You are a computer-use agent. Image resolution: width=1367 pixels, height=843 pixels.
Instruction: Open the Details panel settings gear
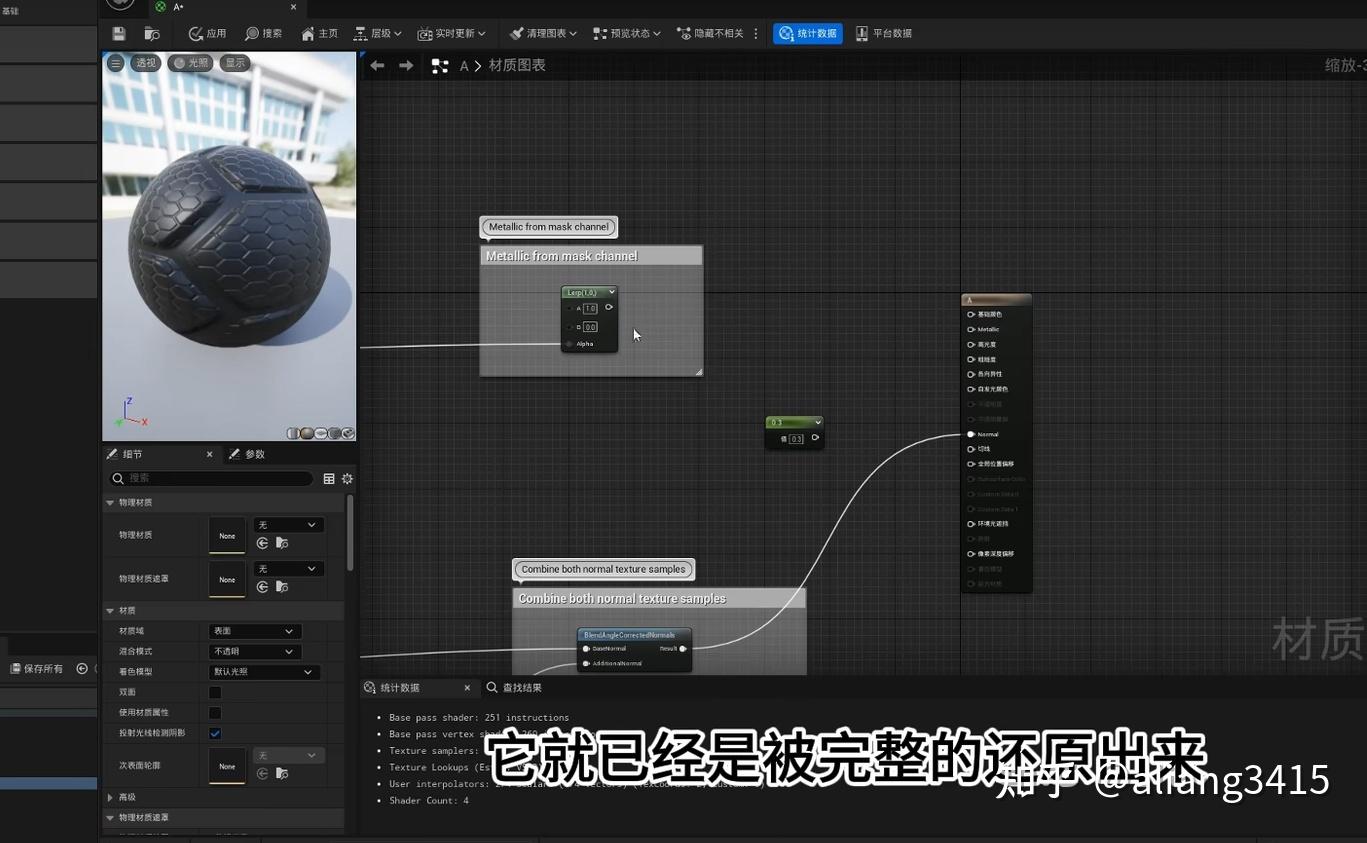347,479
